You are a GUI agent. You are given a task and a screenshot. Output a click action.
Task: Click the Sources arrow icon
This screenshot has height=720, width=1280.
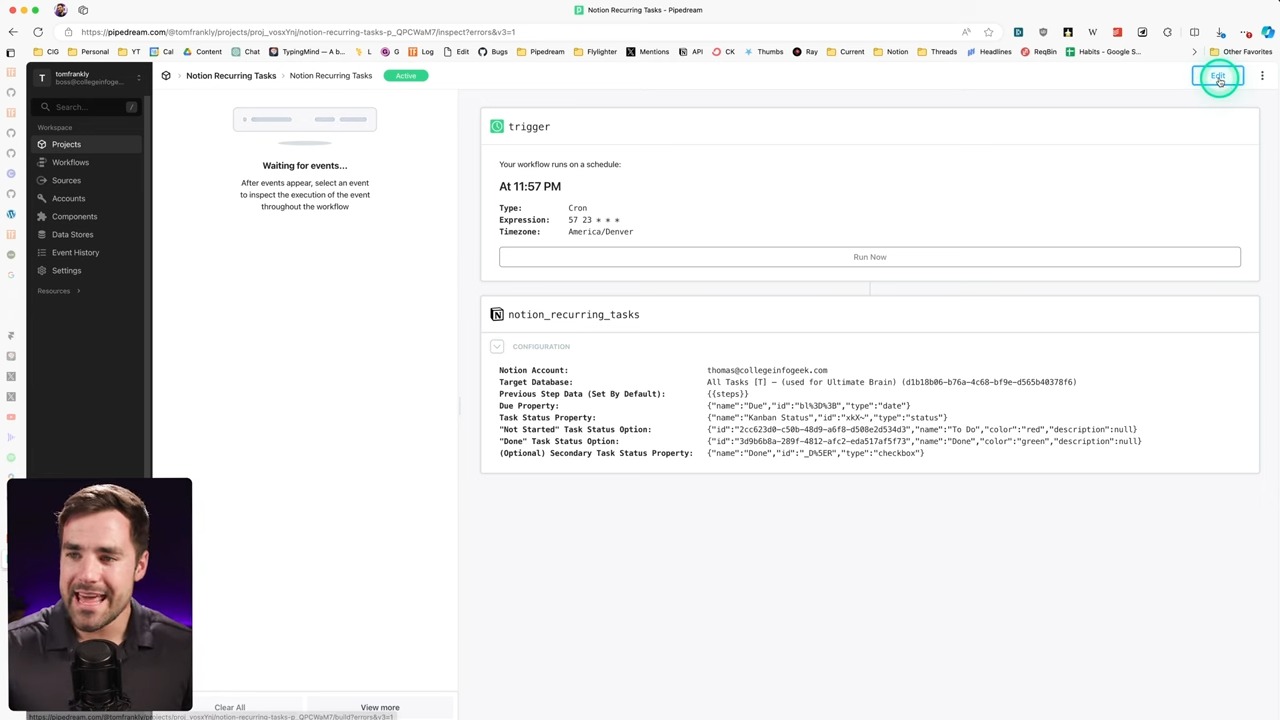point(42,180)
